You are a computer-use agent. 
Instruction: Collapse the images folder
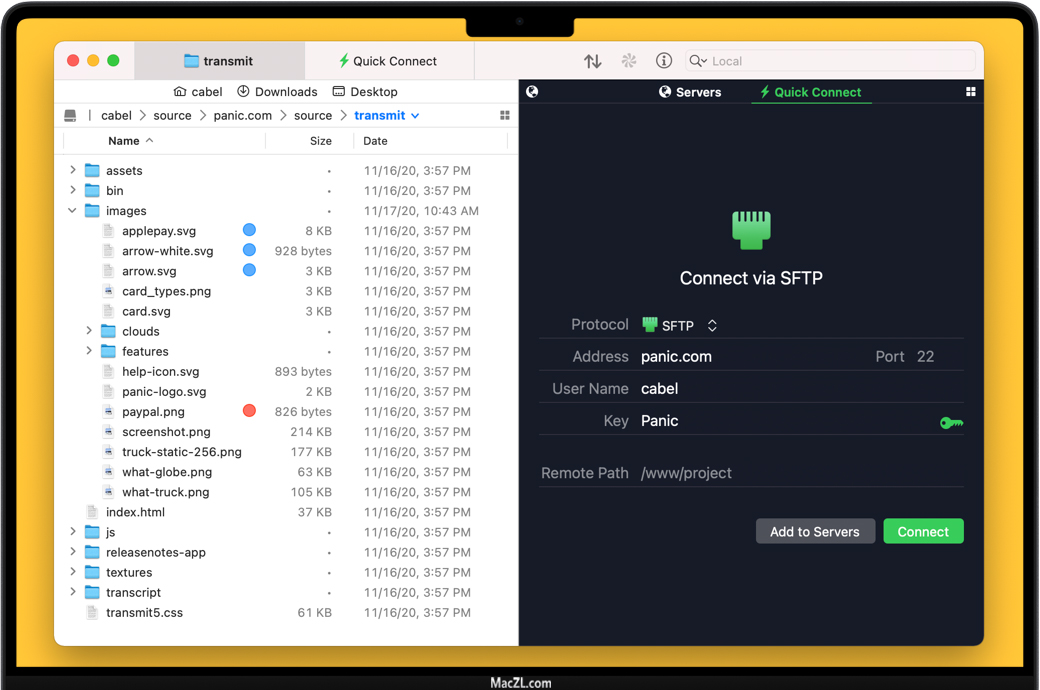point(73,211)
